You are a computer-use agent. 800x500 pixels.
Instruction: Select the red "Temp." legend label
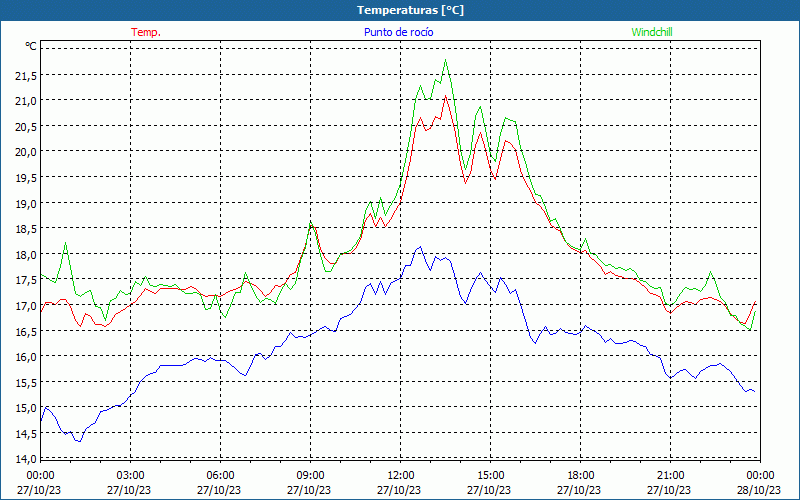coord(146,32)
